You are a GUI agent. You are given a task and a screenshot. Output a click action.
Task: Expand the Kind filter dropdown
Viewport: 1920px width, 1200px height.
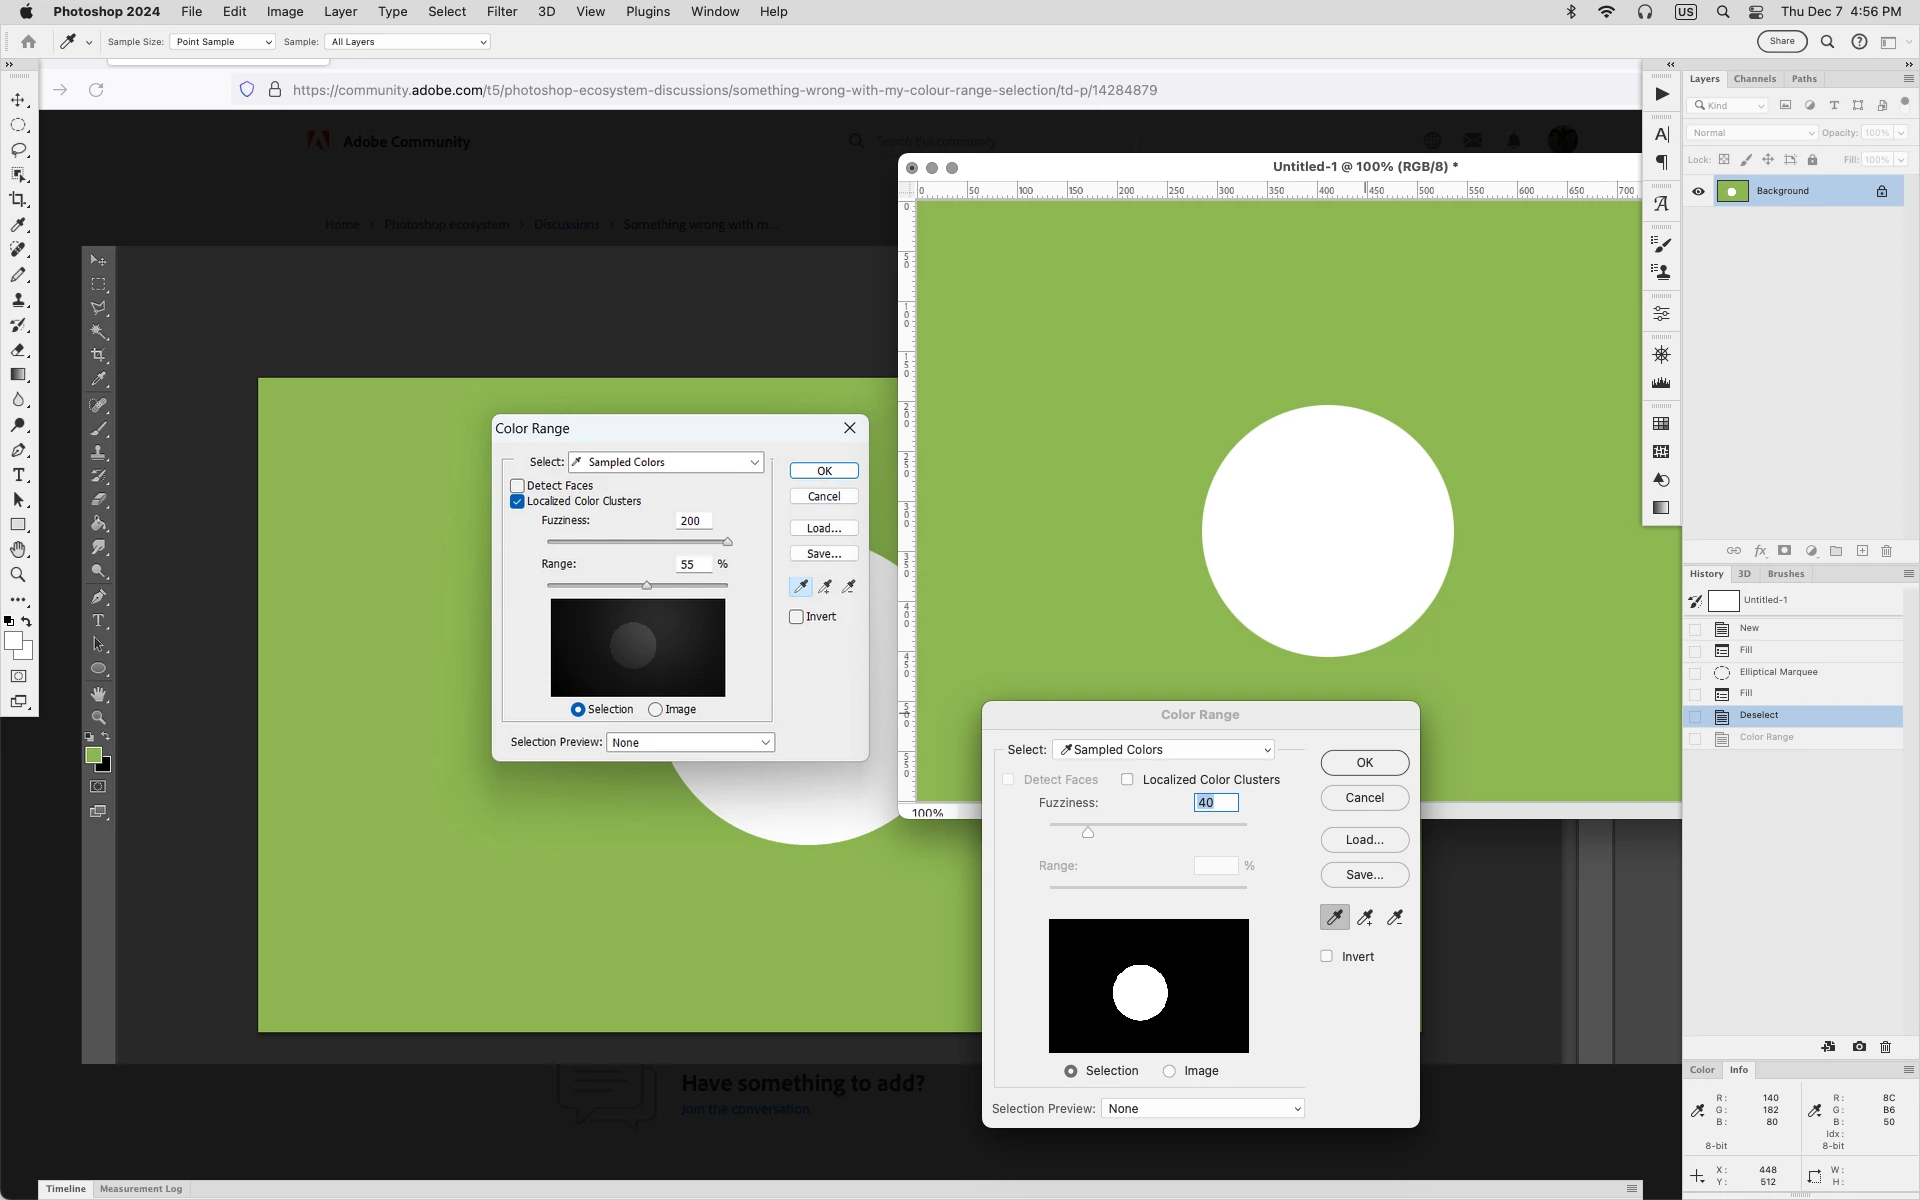pos(1729,105)
